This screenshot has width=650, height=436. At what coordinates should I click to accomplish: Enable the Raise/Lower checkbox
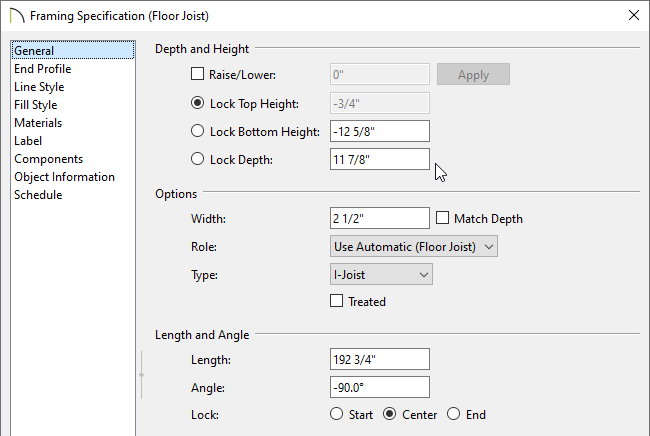(x=197, y=74)
